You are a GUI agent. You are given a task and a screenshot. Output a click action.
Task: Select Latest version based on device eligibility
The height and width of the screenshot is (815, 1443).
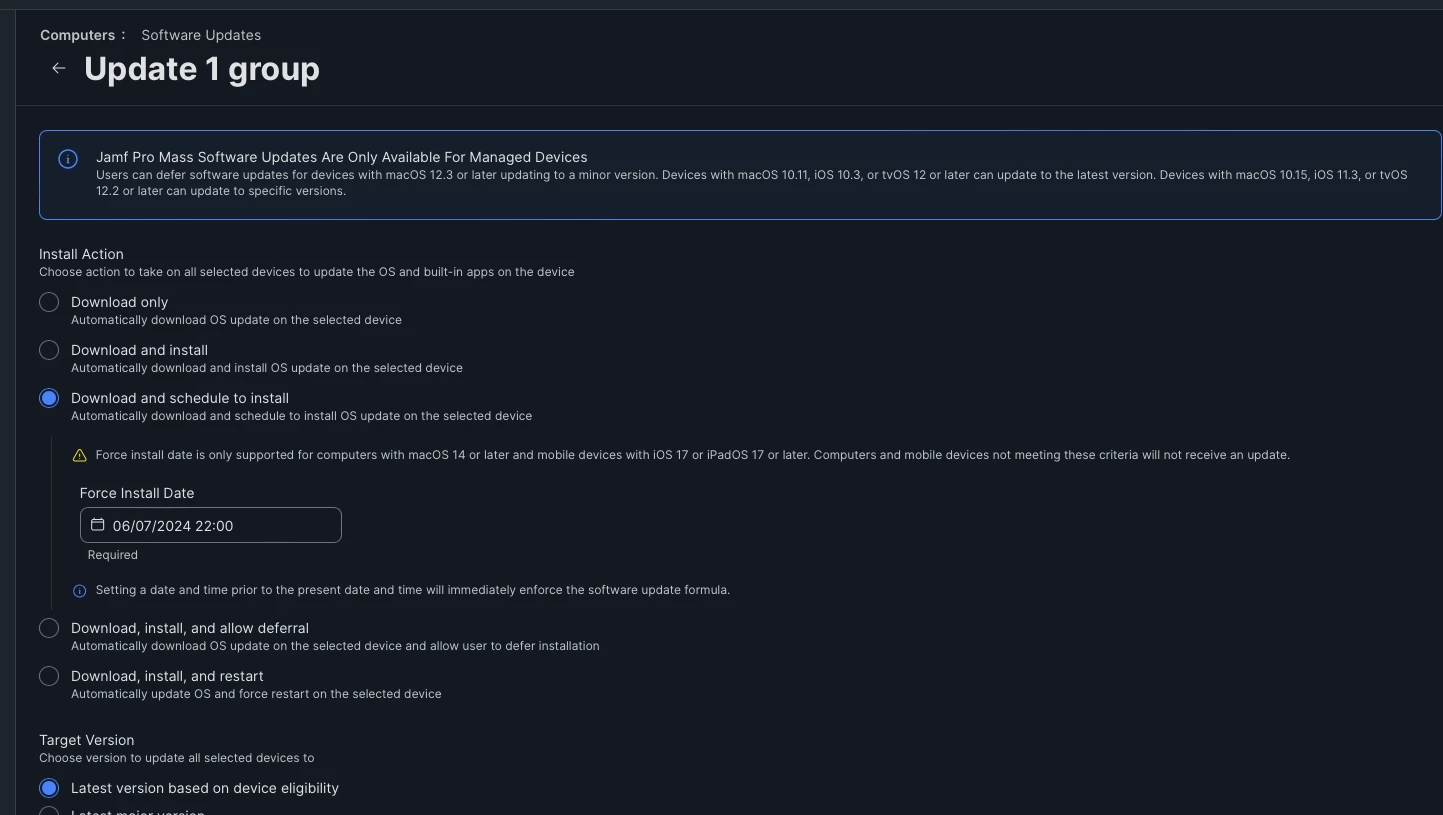(x=49, y=788)
